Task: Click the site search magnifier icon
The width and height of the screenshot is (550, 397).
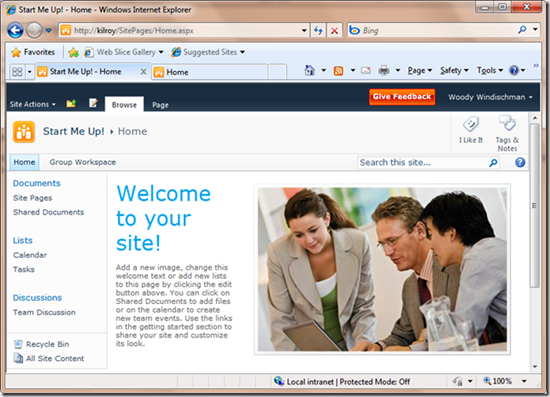Action: [x=493, y=162]
